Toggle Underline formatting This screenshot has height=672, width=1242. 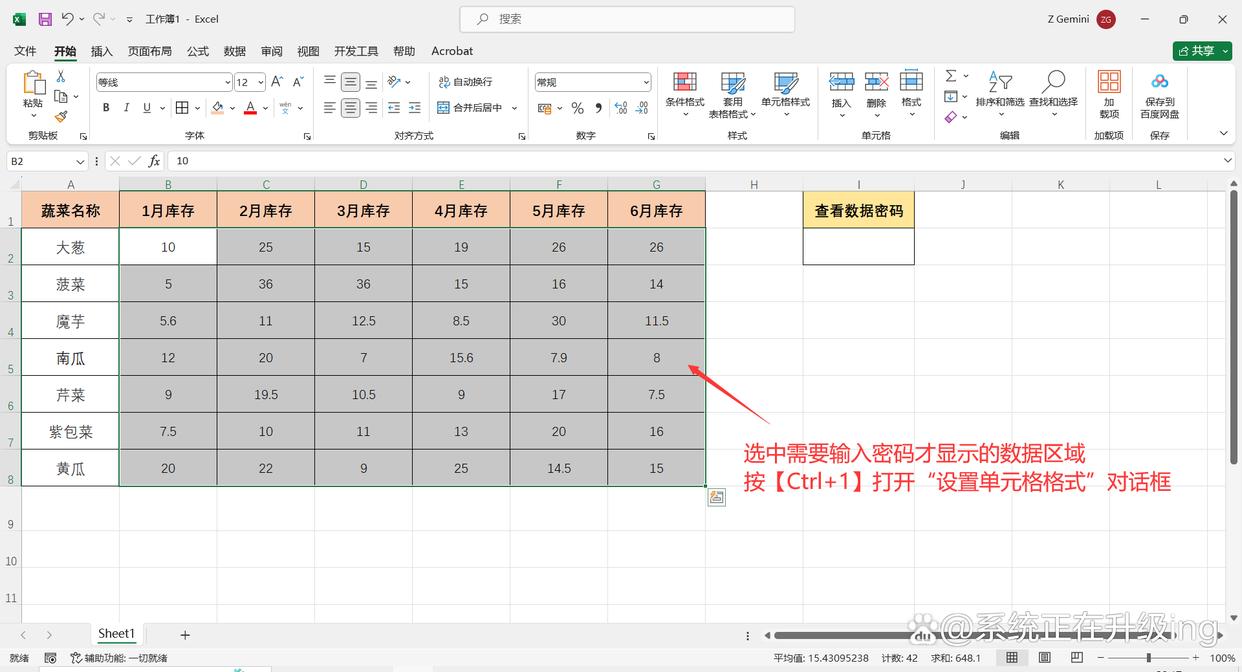point(147,108)
